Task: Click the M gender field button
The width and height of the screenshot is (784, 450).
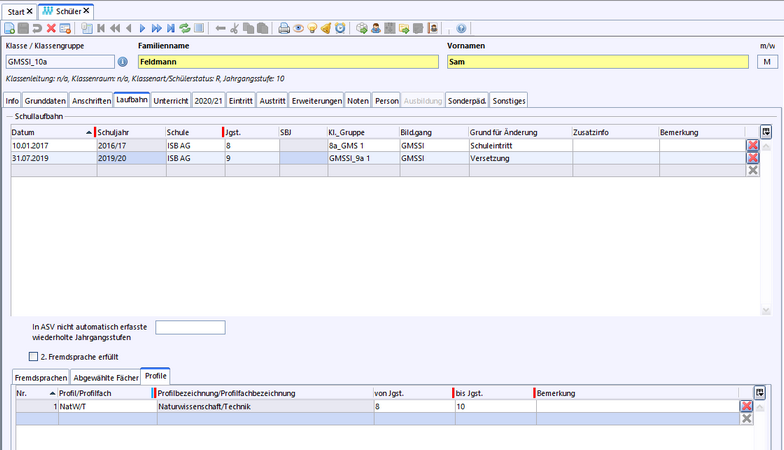Action: pos(767,62)
